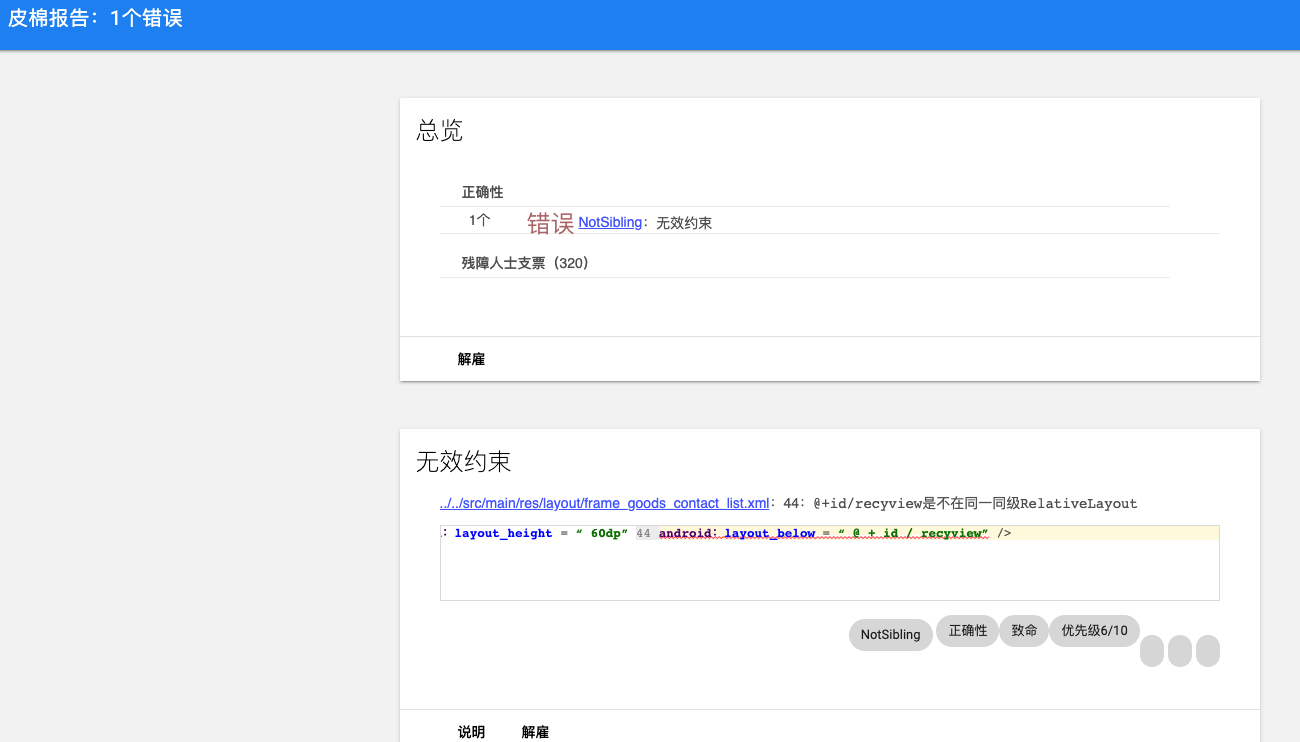Click the first gray circular action icon

tap(1151, 651)
